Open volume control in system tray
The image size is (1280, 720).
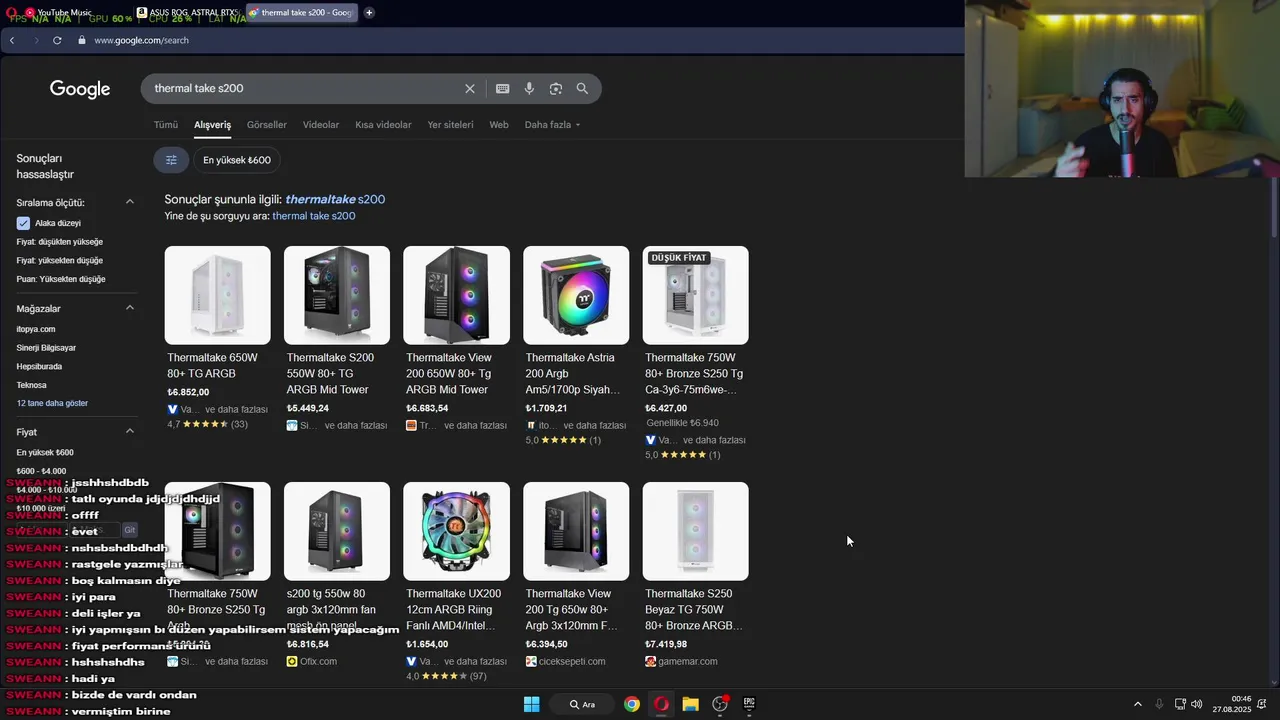click(x=1196, y=704)
